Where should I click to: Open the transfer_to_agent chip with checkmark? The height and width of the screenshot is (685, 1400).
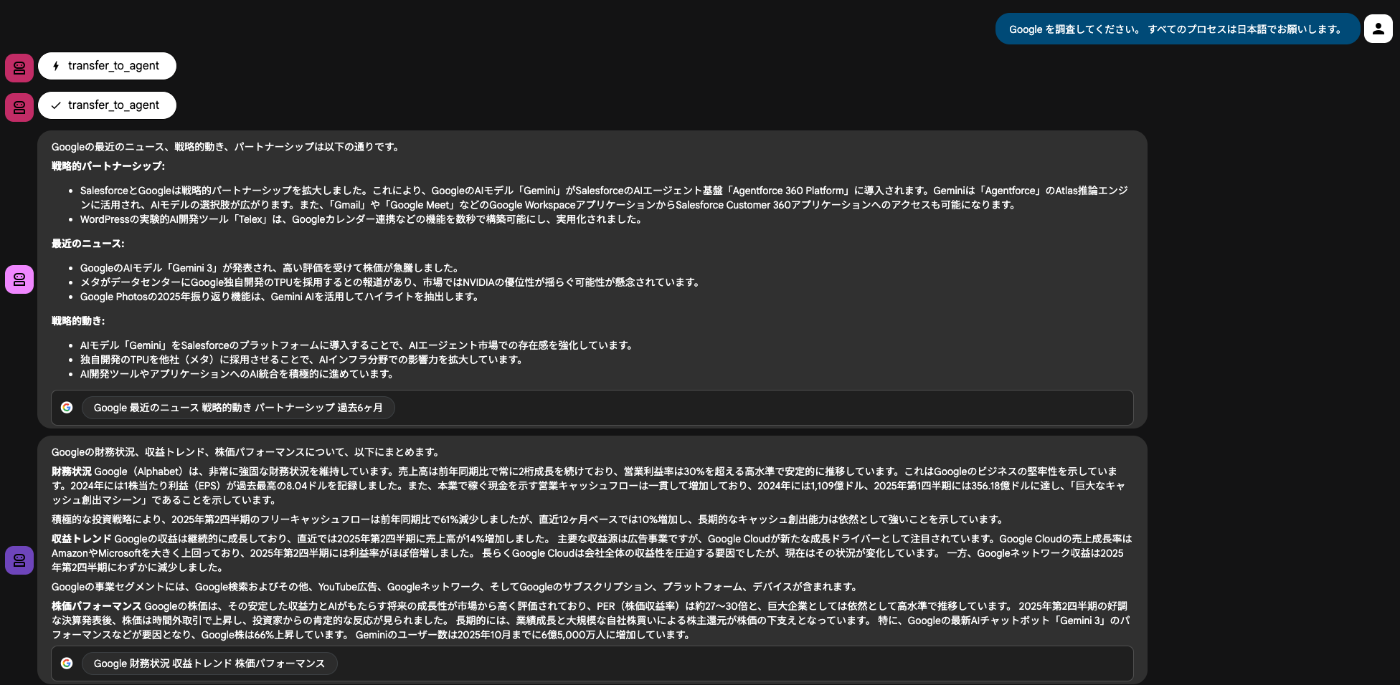[x=107, y=105]
